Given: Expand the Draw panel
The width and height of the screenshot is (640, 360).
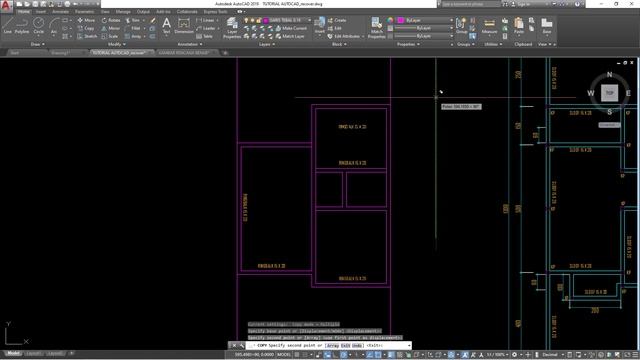Looking at the screenshot, I should point(38,44).
